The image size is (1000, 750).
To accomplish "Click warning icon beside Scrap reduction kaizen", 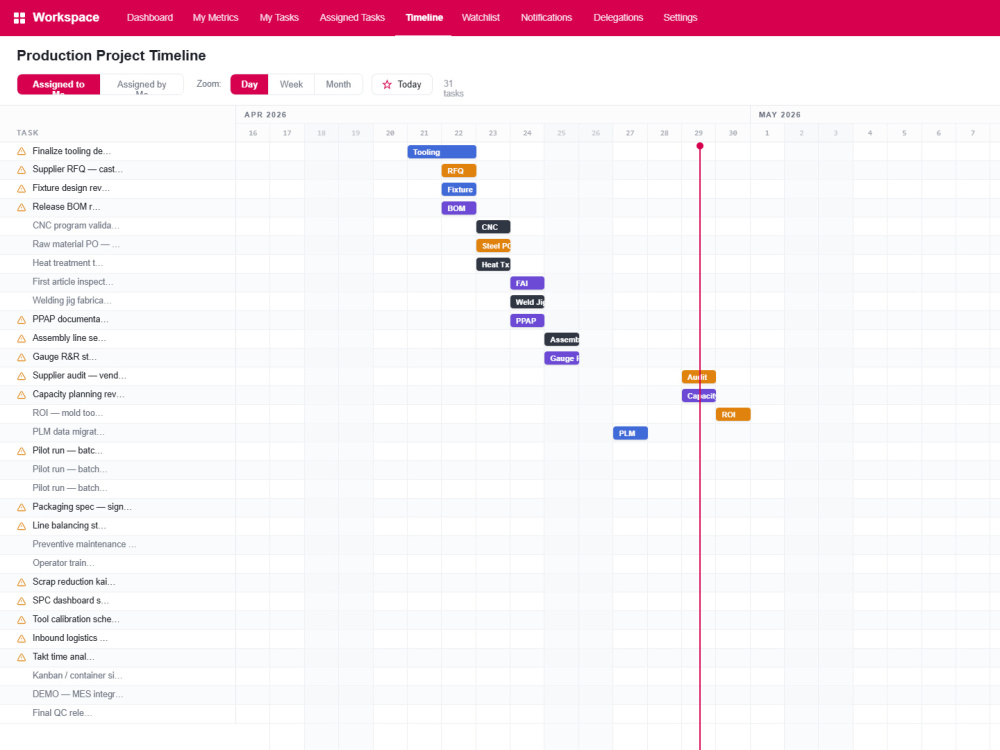I will click(21, 582).
